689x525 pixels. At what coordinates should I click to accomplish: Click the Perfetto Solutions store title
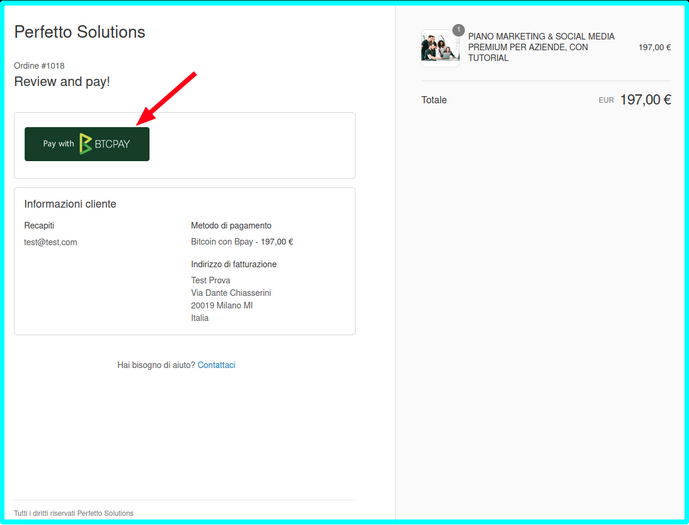(x=80, y=32)
